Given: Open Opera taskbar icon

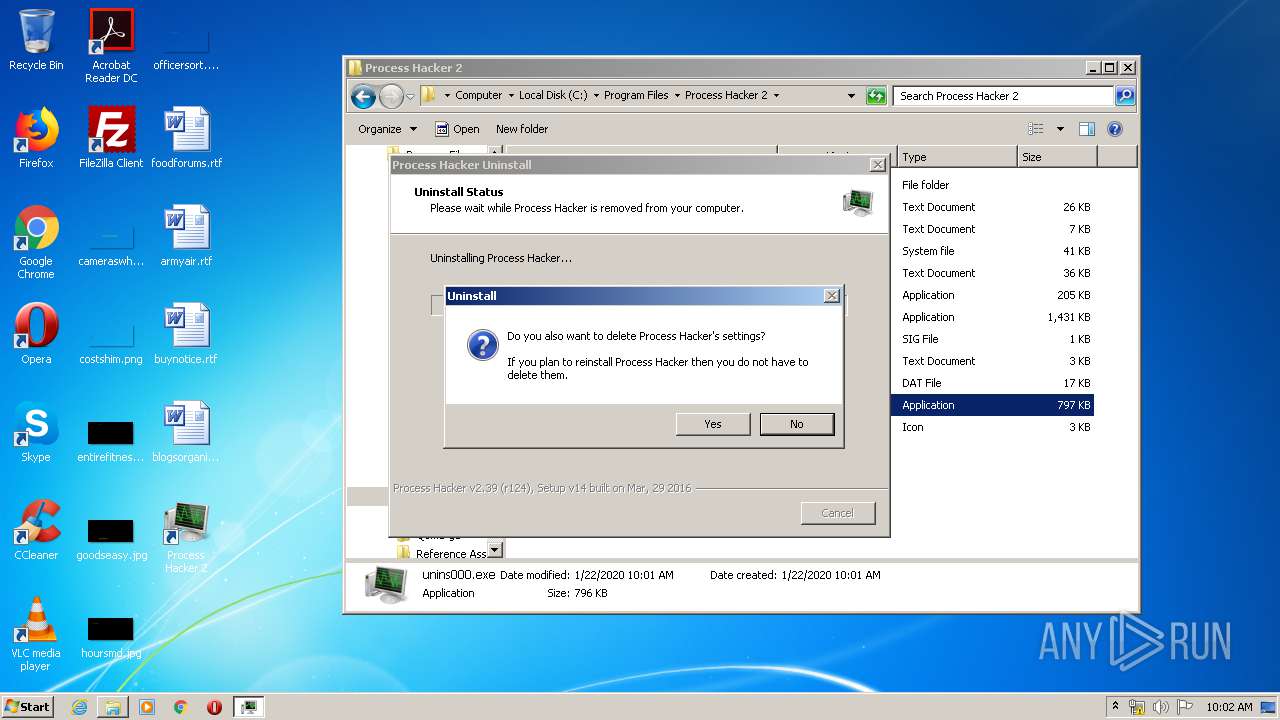Looking at the screenshot, I should pos(214,706).
